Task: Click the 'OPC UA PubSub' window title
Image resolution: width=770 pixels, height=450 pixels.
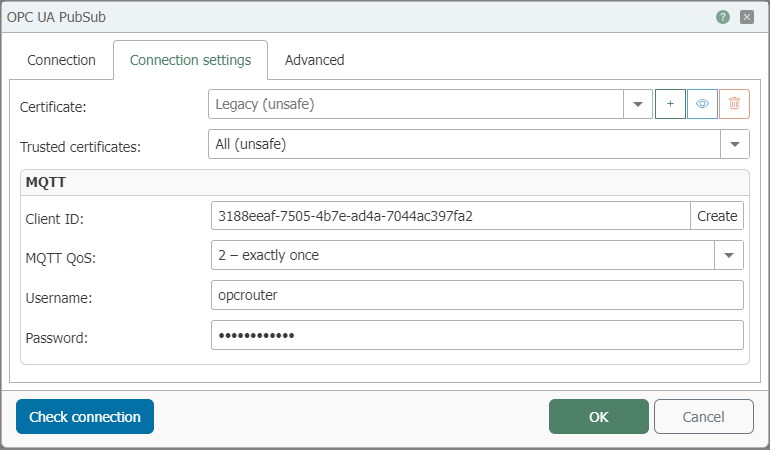Action: click(x=56, y=17)
